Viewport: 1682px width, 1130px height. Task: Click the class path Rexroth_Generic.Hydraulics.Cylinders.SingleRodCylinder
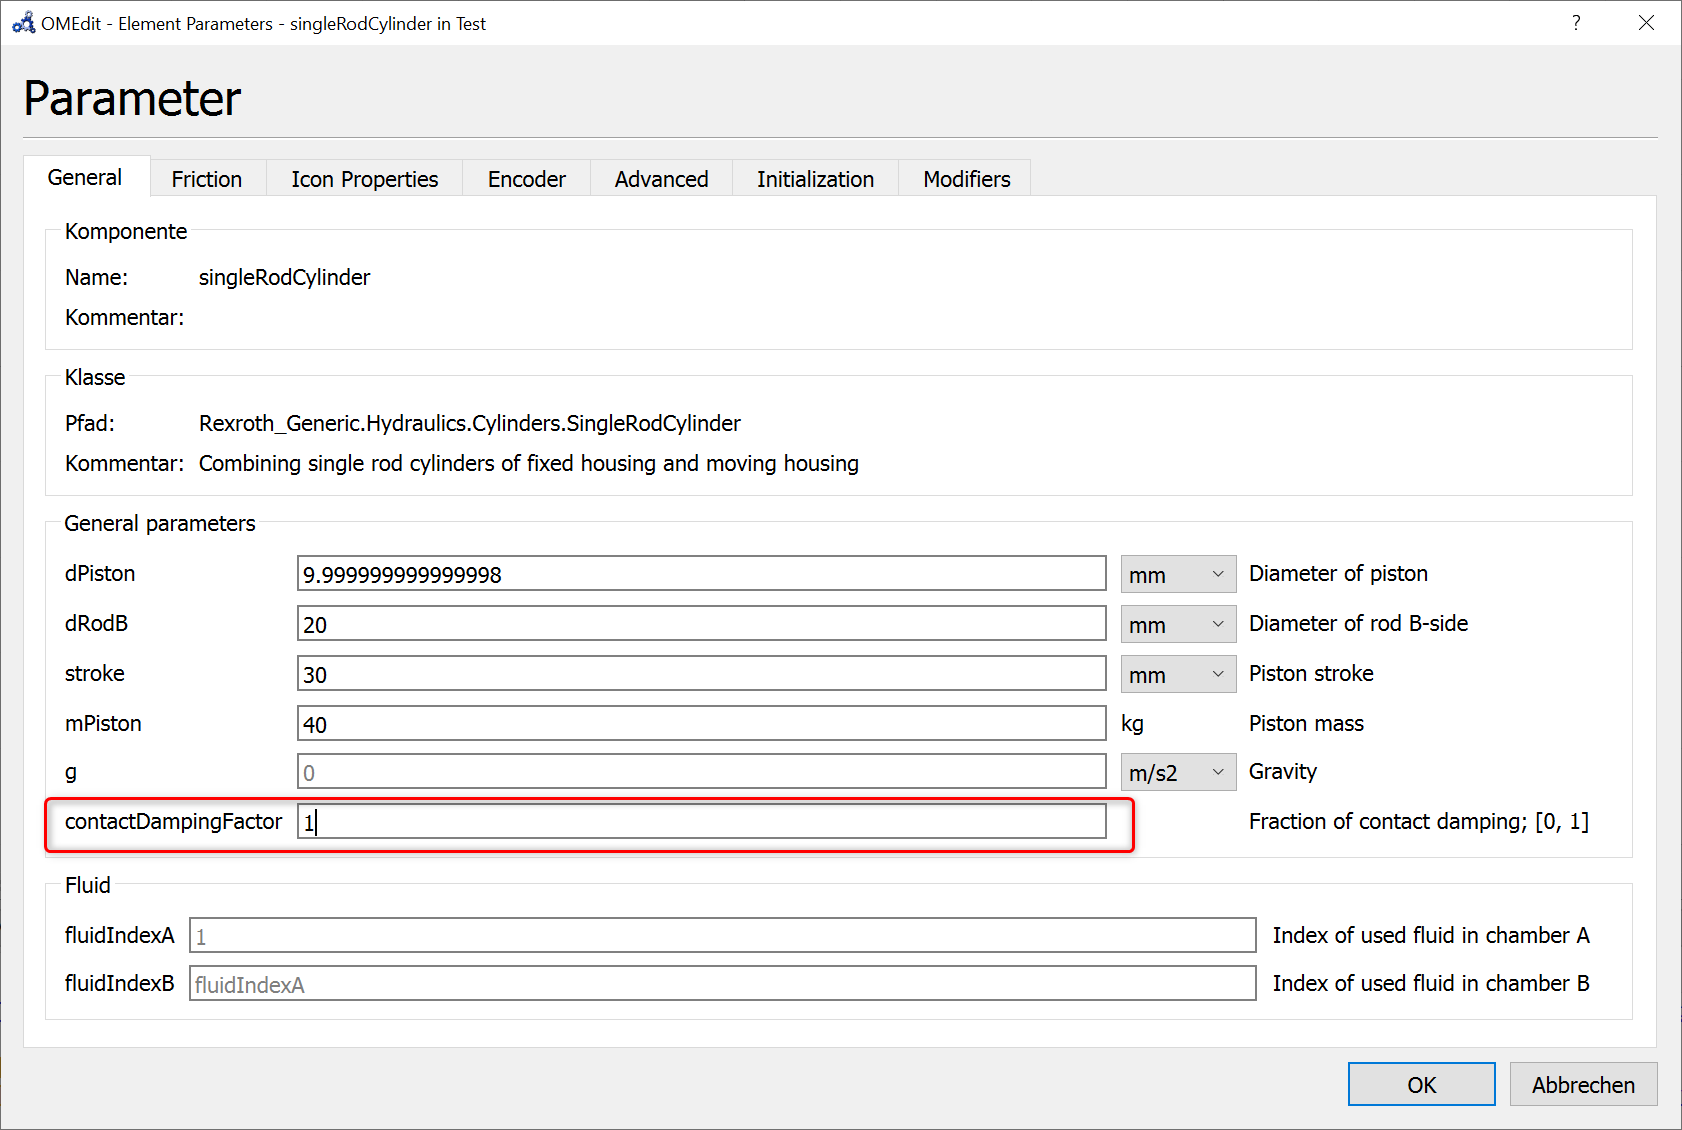(x=470, y=424)
